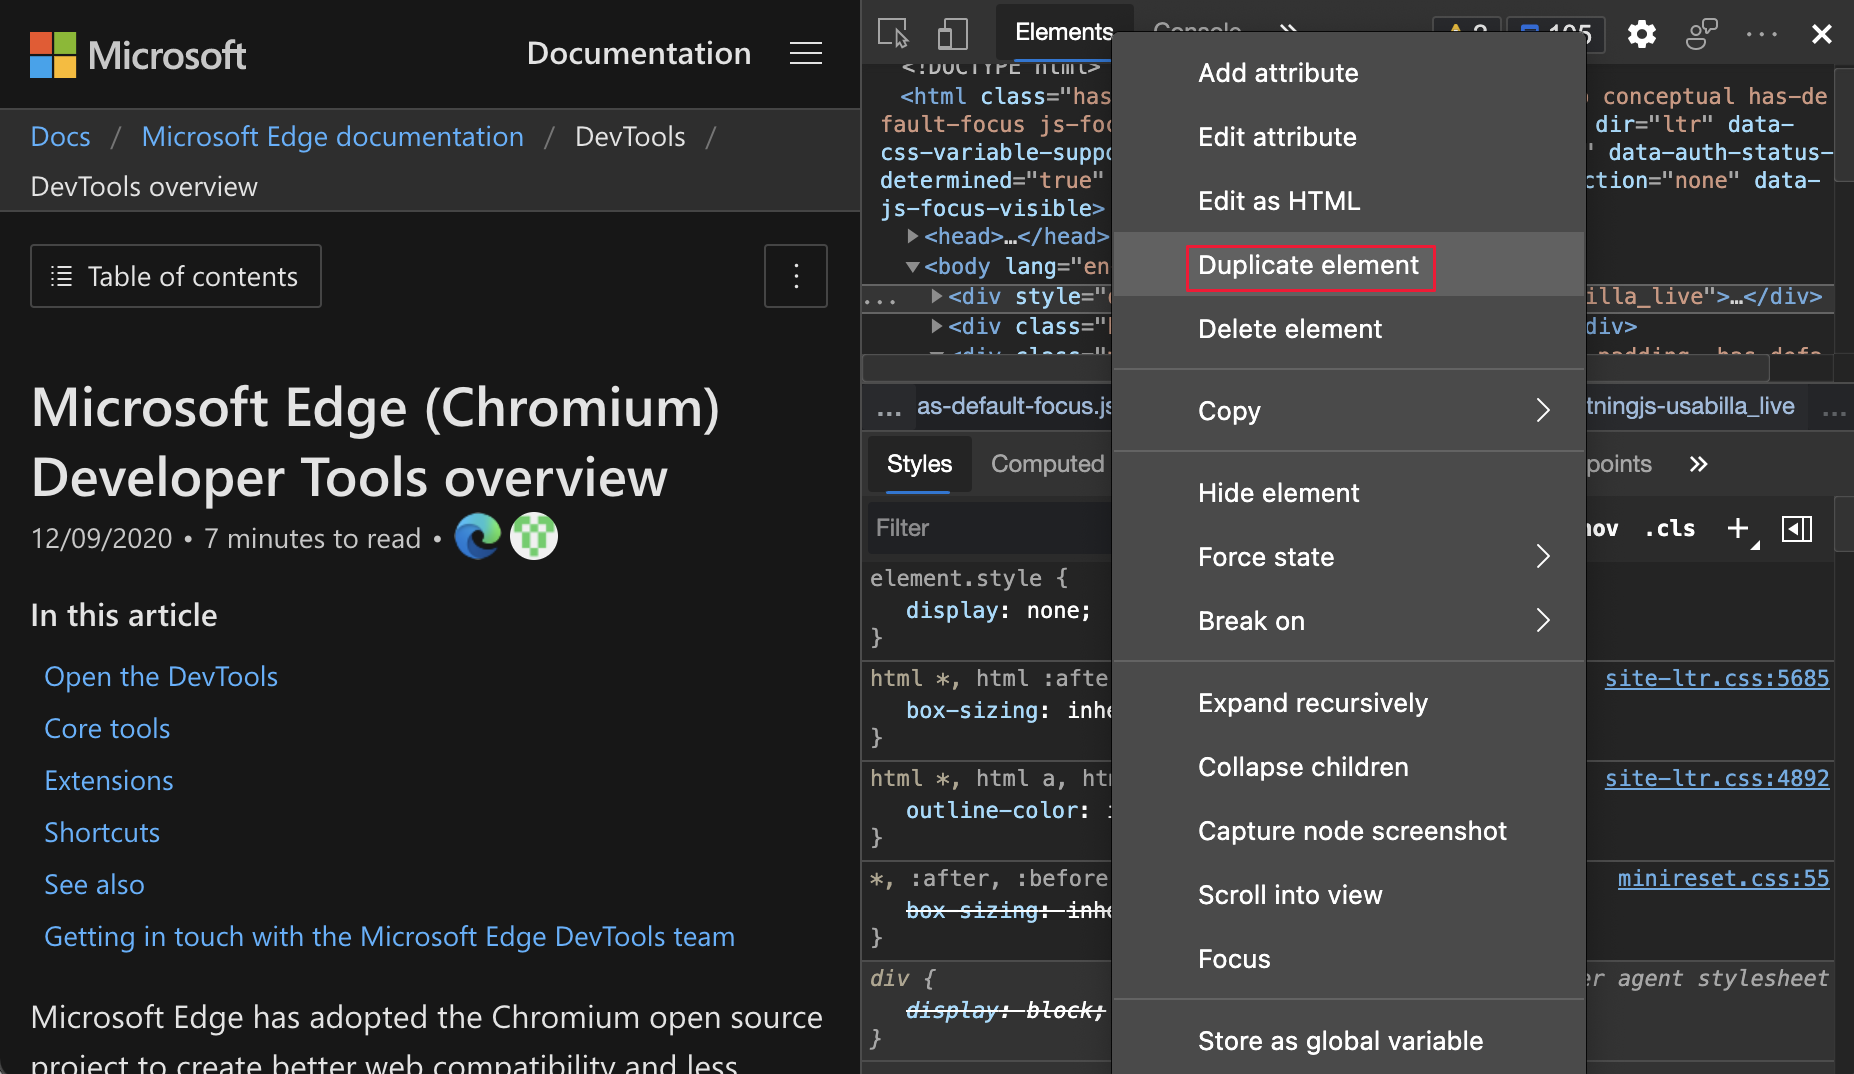Click the sidebar layout toggle icon
Viewport: 1854px width, 1074px height.
pyautogui.click(x=1797, y=528)
